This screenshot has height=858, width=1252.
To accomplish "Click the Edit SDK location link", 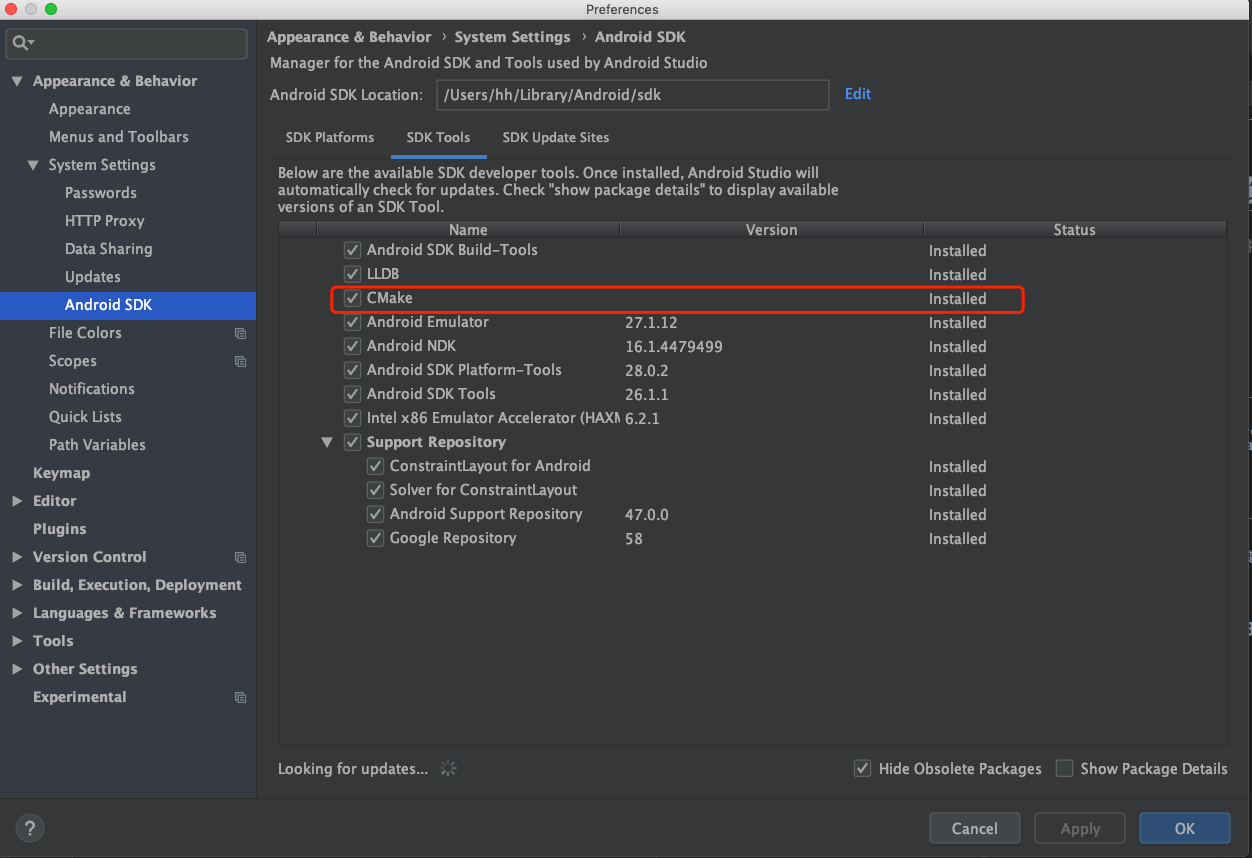I will pyautogui.click(x=858, y=94).
